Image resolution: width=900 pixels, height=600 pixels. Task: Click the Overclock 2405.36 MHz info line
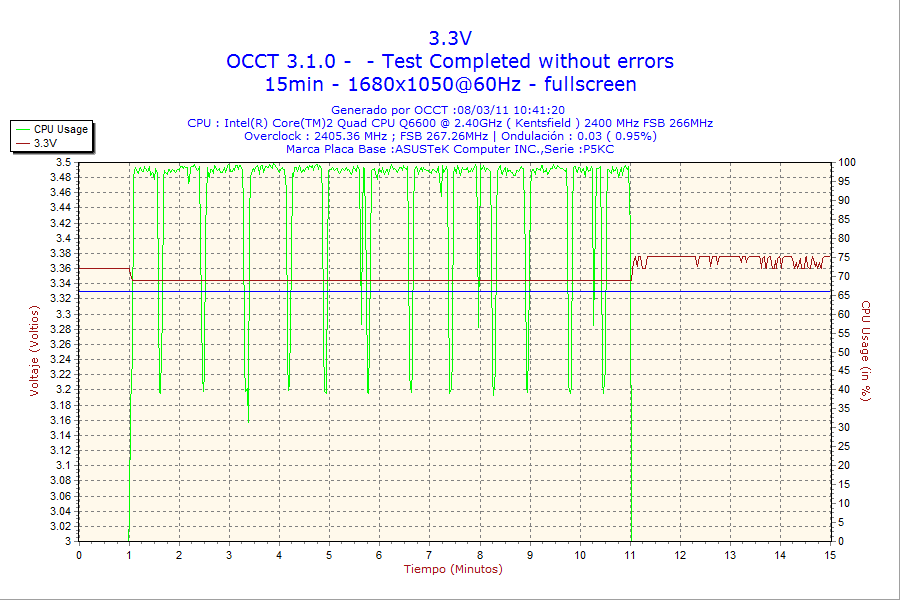[x=450, y=136]
